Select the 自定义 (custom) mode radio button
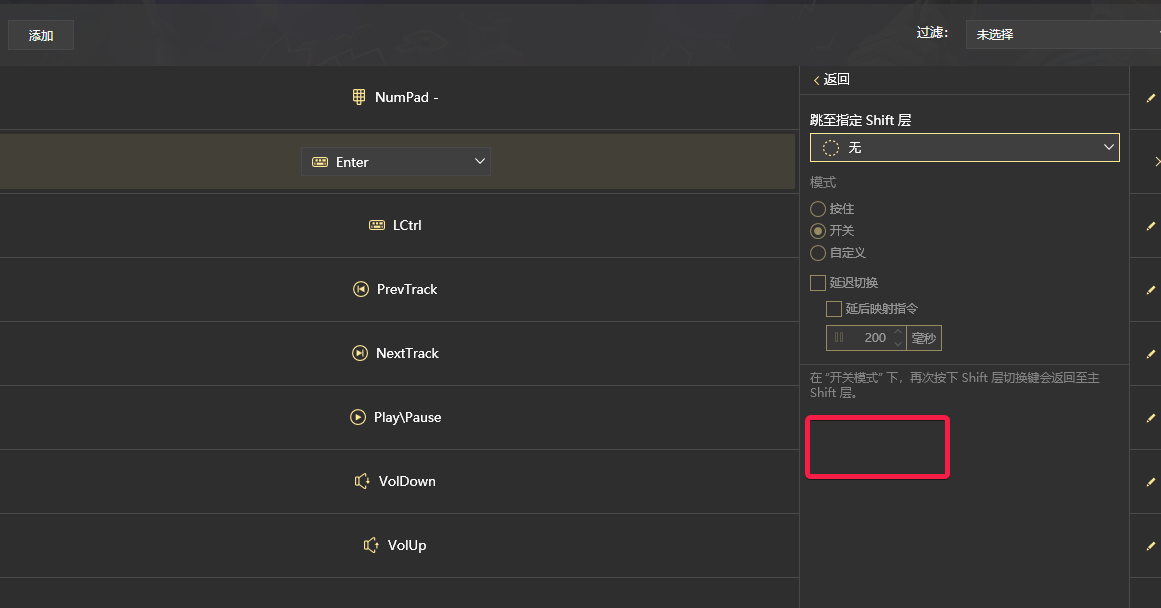This screenshot has height=608, width=1161. pos(818,253)
